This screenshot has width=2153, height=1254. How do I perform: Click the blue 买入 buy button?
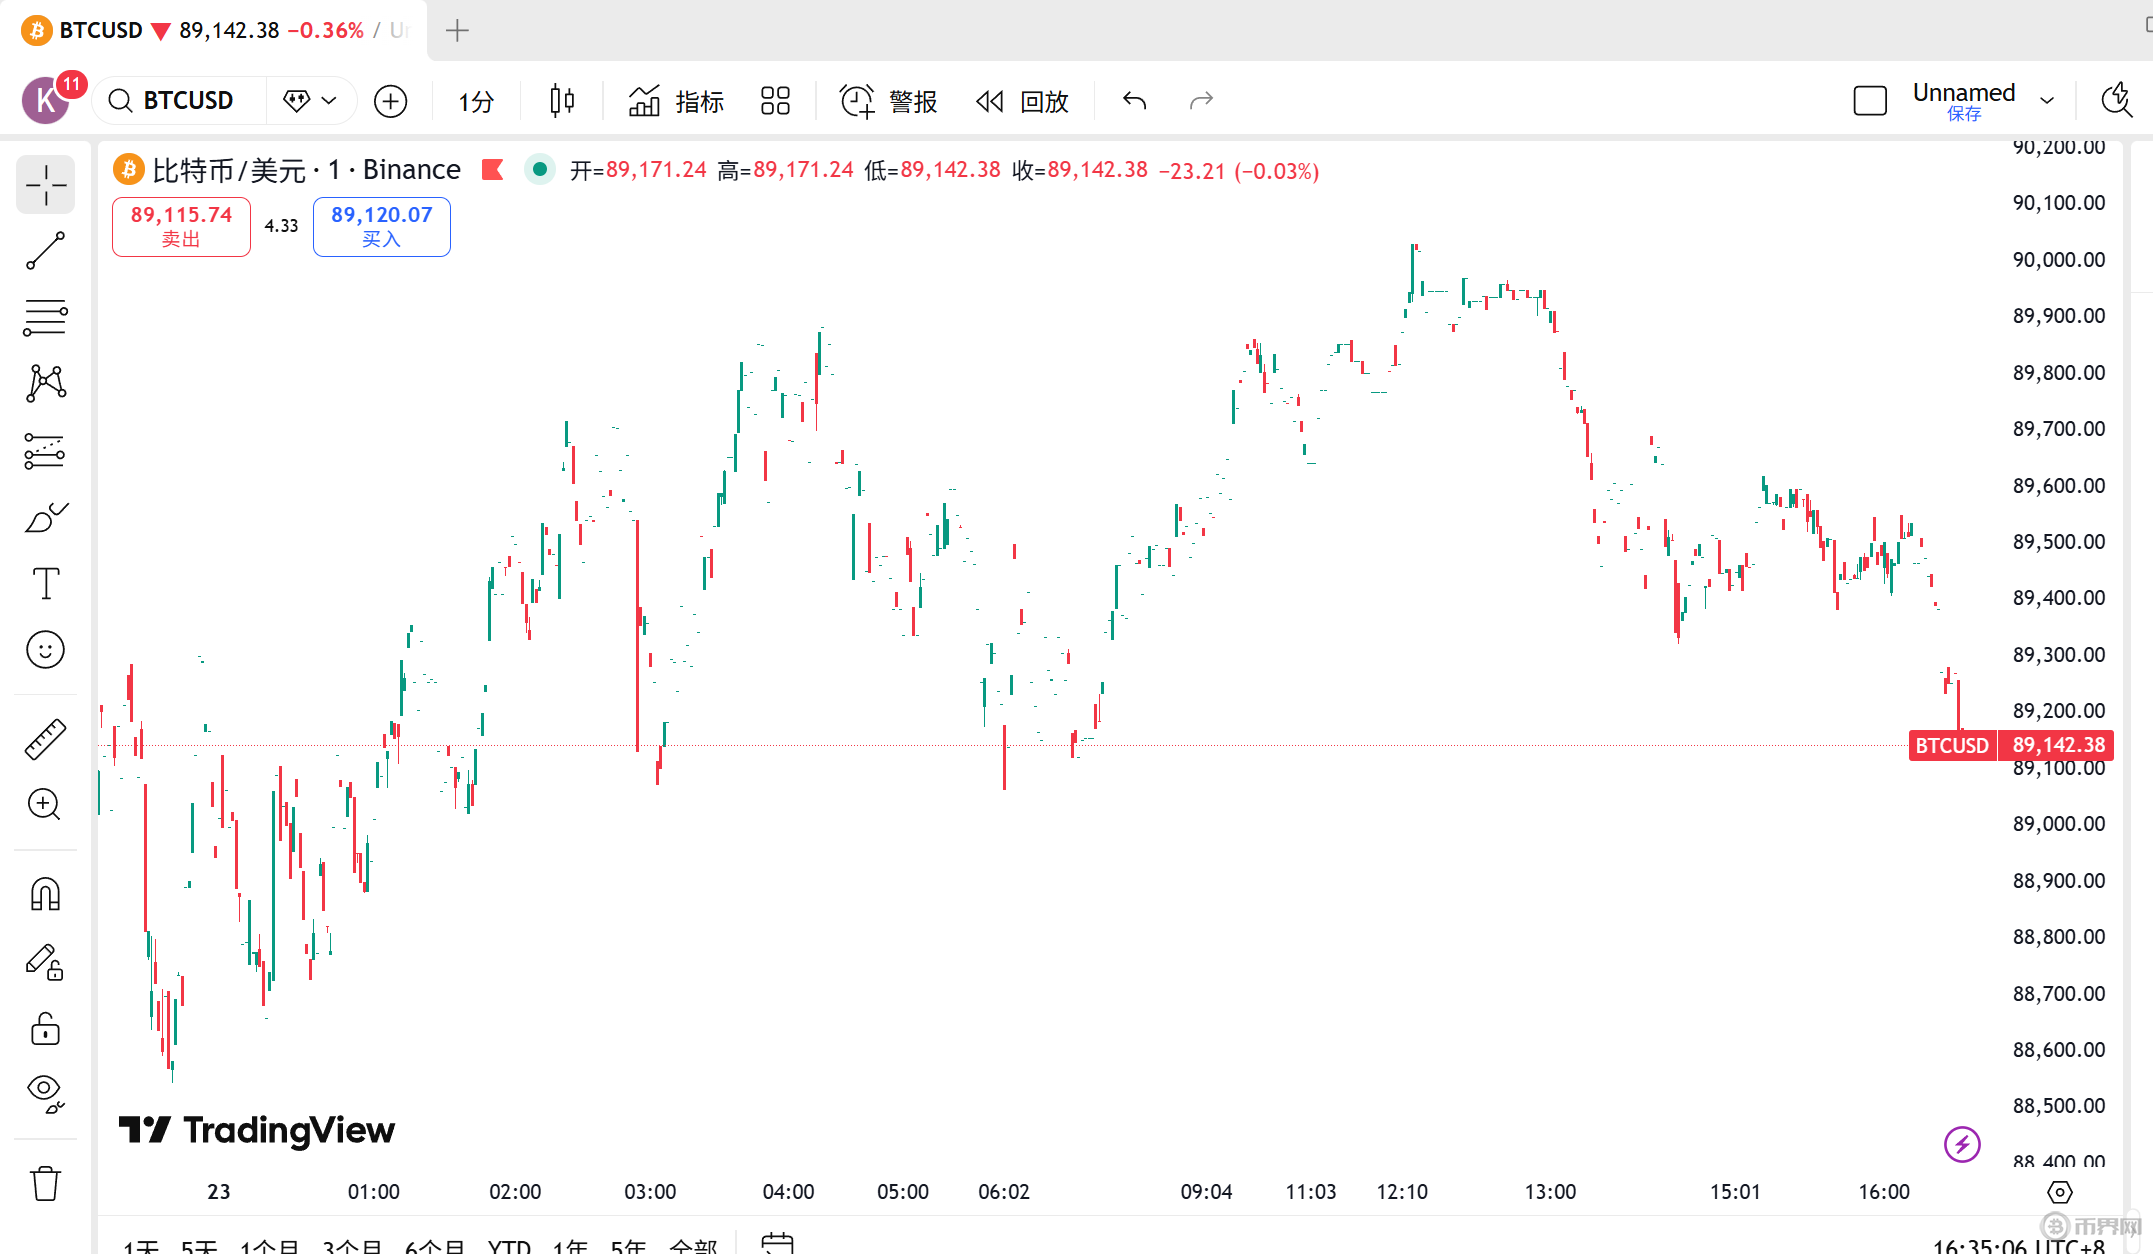click(381, 227)
